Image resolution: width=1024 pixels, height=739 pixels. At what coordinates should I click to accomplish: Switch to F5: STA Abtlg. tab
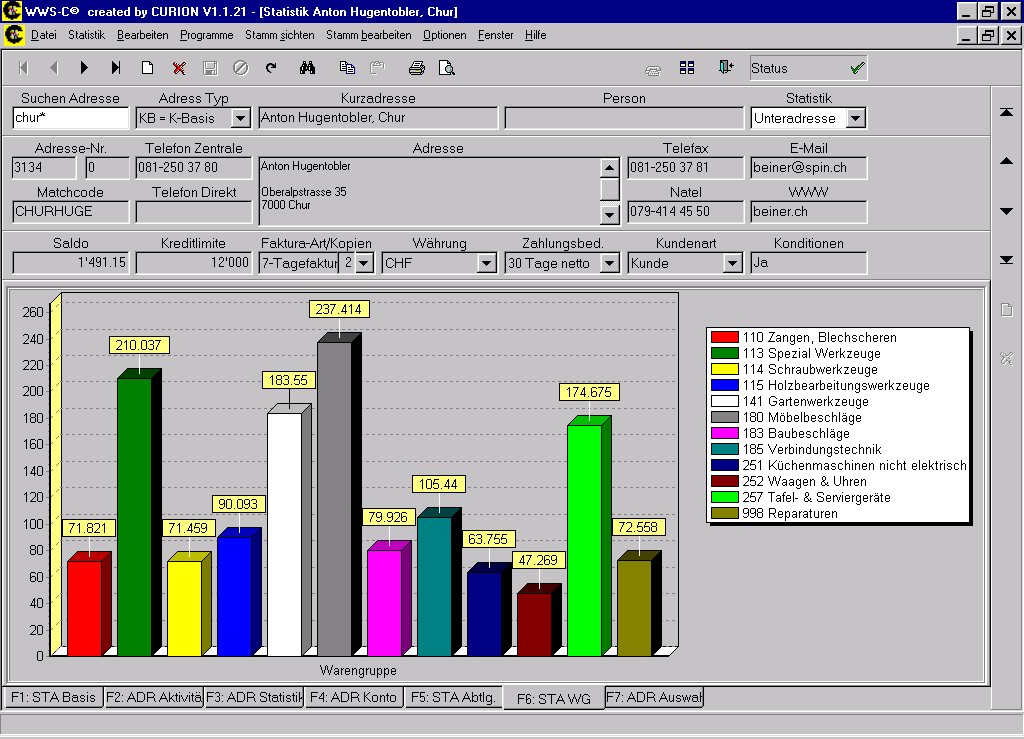click(x=453, y=697)
